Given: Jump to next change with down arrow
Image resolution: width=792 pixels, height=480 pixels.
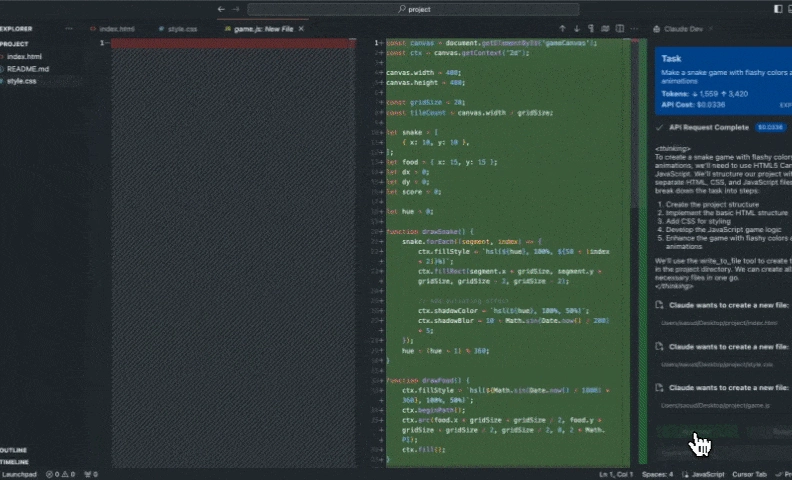Looking at the screenshot, I should (x=577, y=29).
